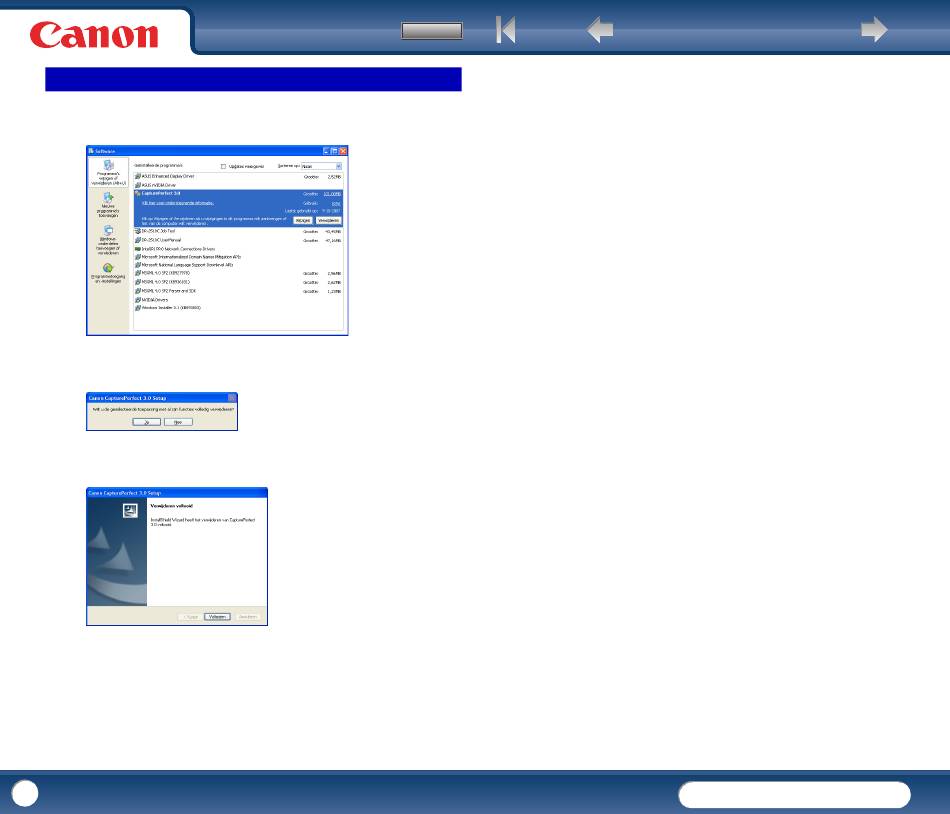Screen dimensions: 950x814
Task: Close the Software window
Action: pos(343,151)
